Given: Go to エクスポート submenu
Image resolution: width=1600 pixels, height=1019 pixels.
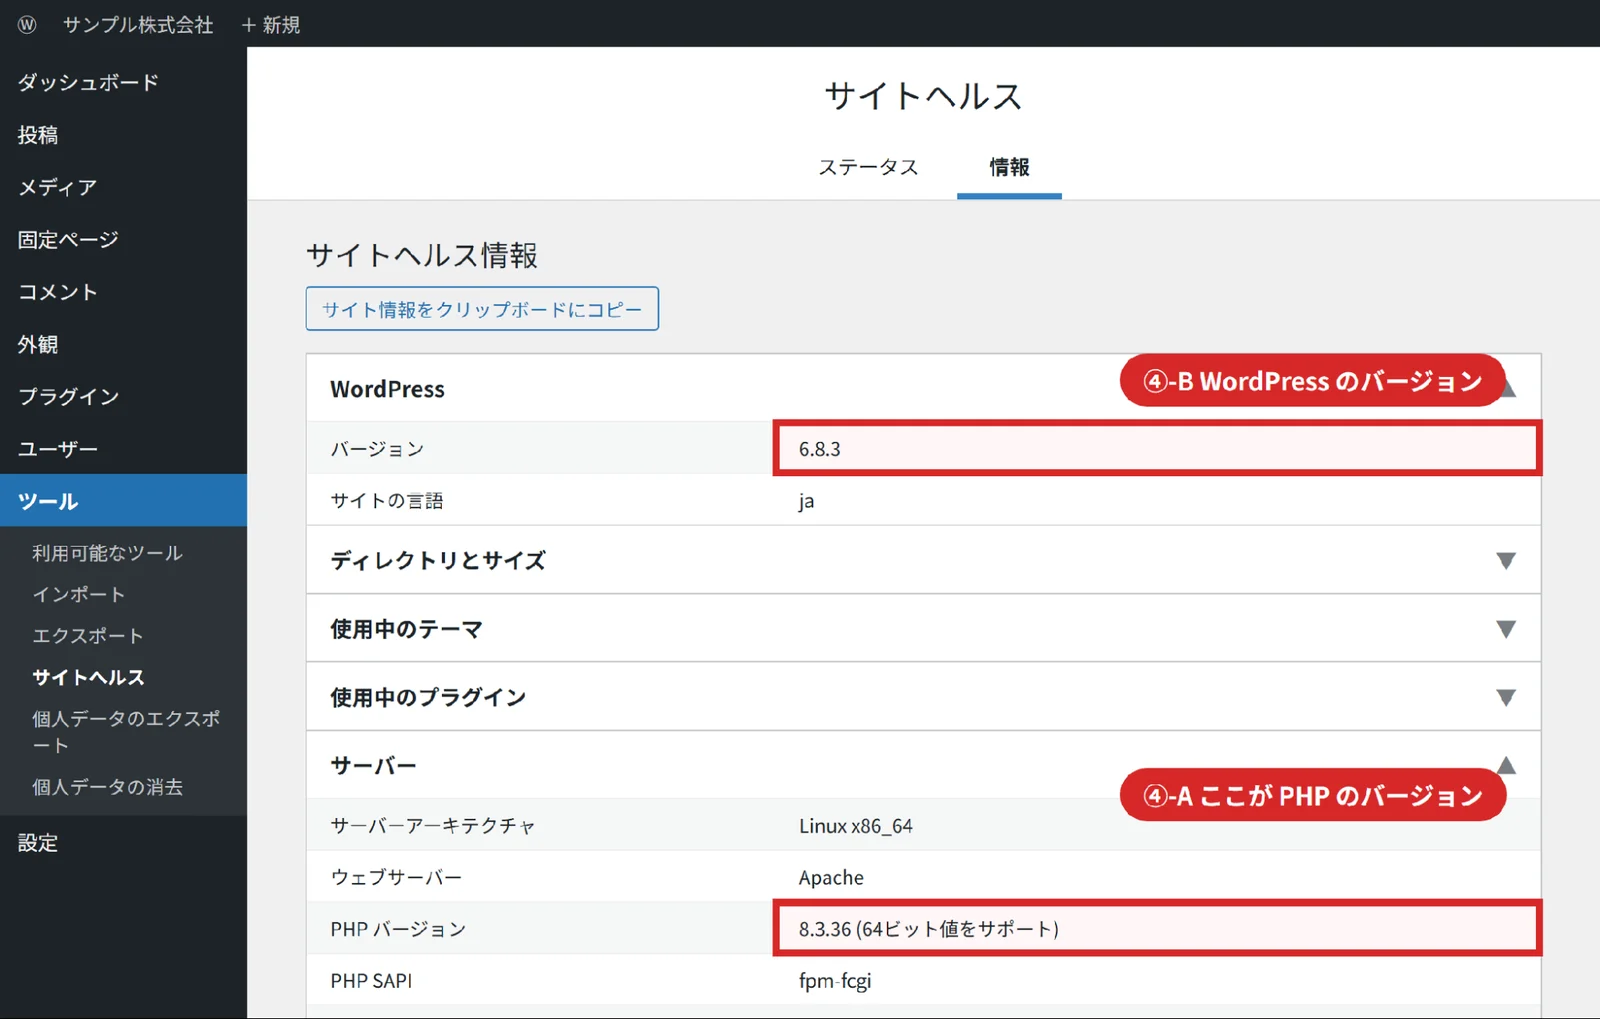Looking at the screenshot, I should 88,636.
